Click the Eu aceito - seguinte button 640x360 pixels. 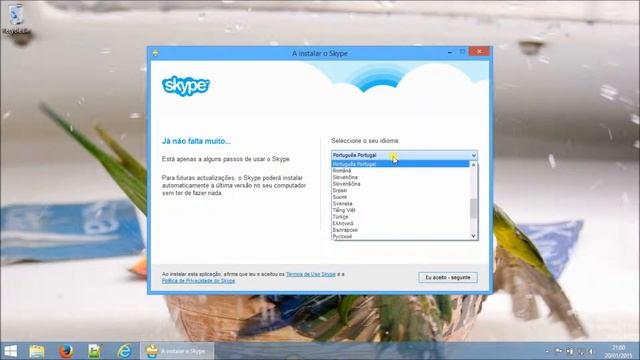[448, 278]
